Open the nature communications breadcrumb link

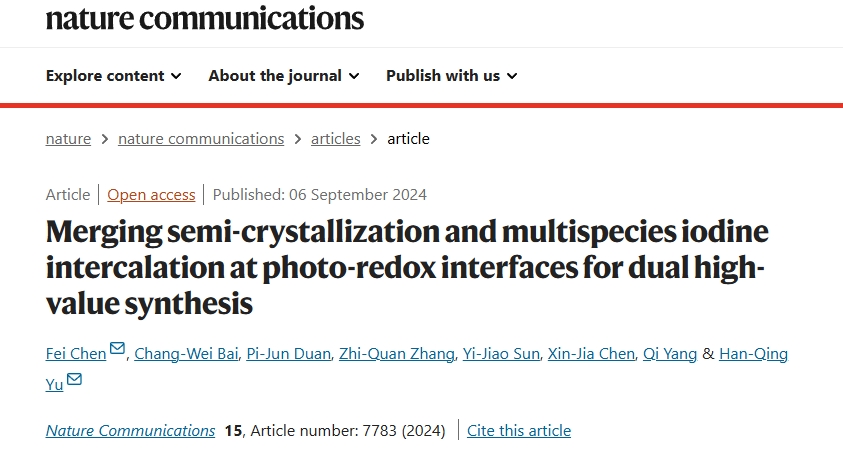pyautogui.click(x=201, y=139)
